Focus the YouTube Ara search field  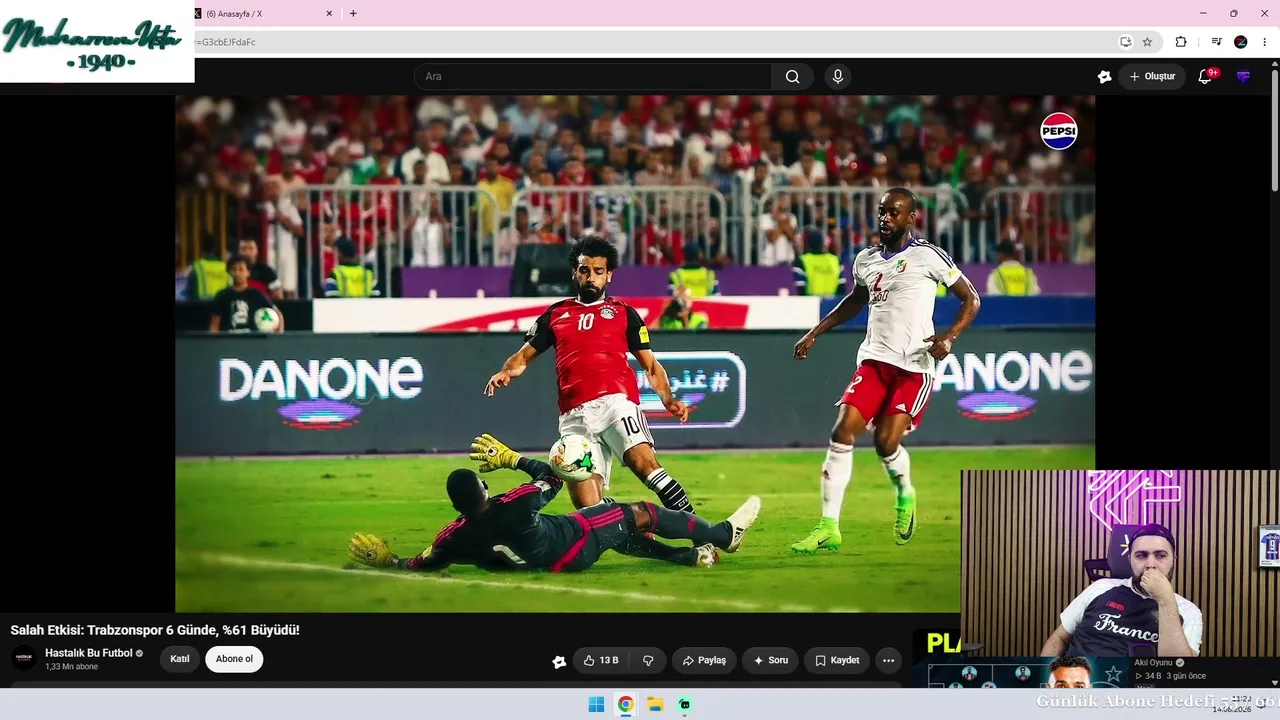[x=594, y=77]
